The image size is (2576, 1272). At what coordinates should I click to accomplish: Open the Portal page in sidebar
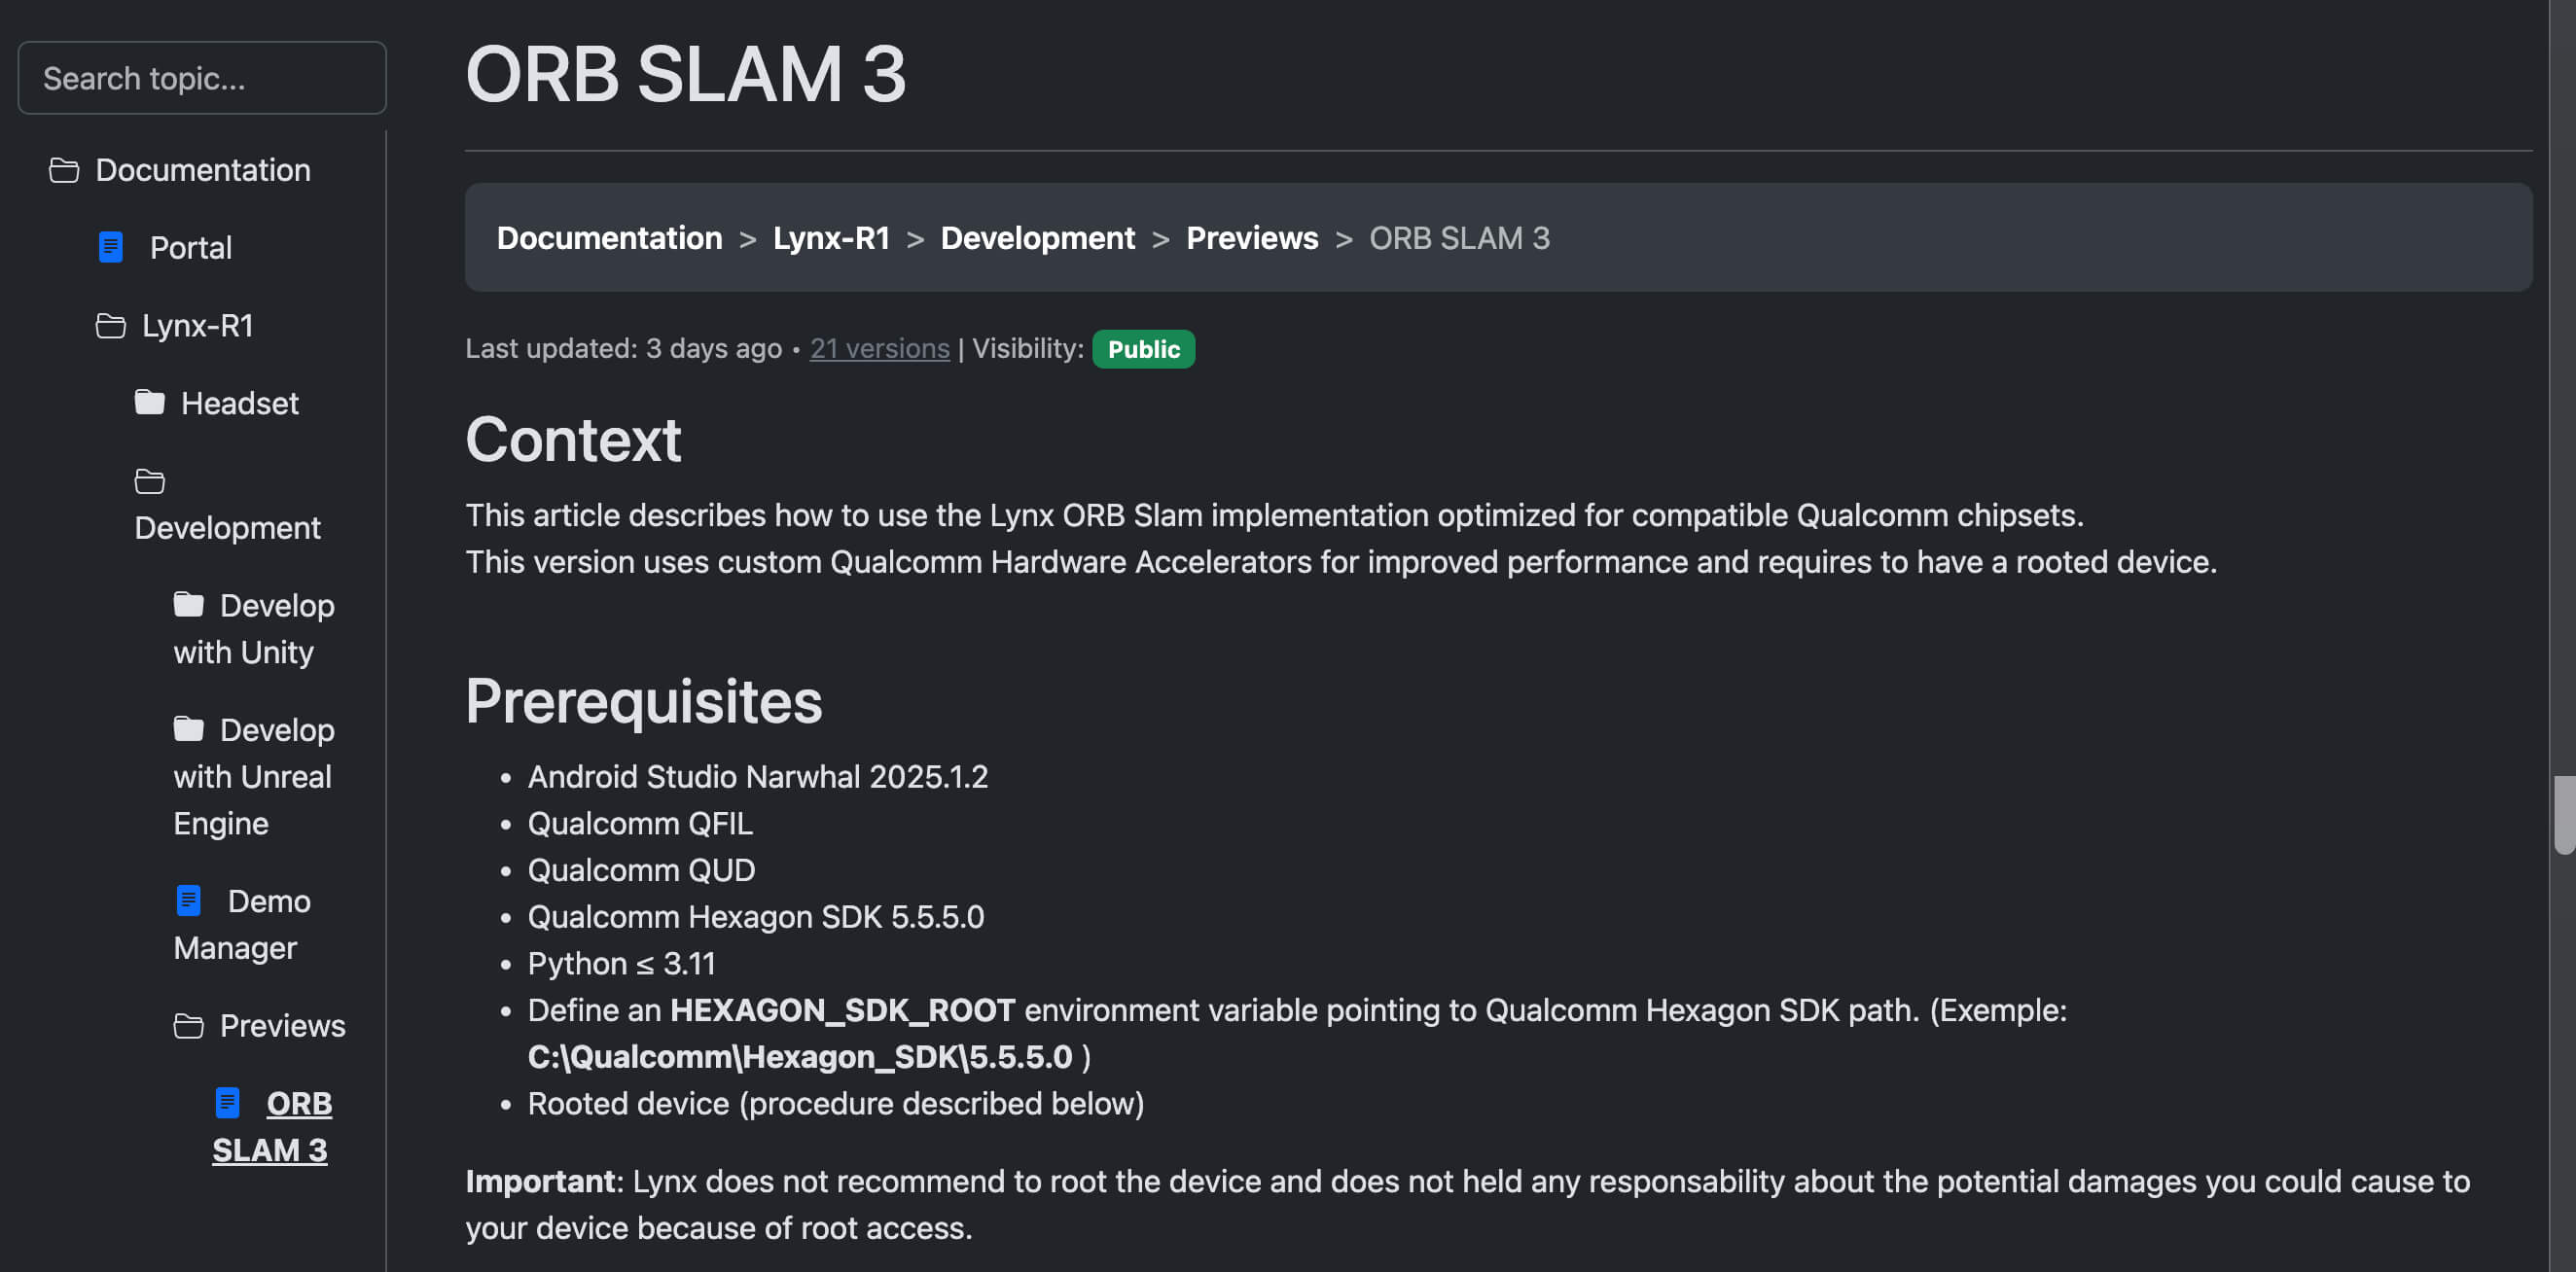pos(190,248)
